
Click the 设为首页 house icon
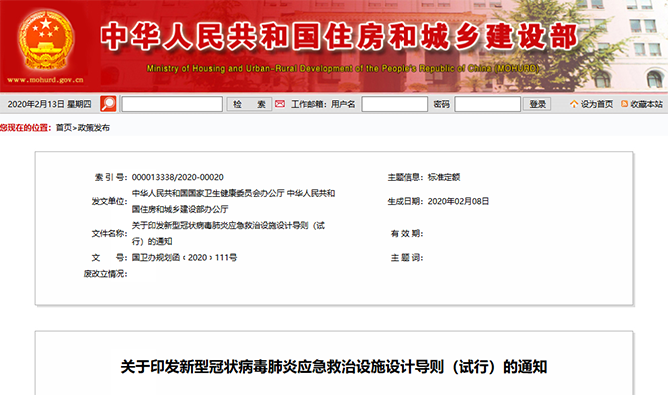574,104
